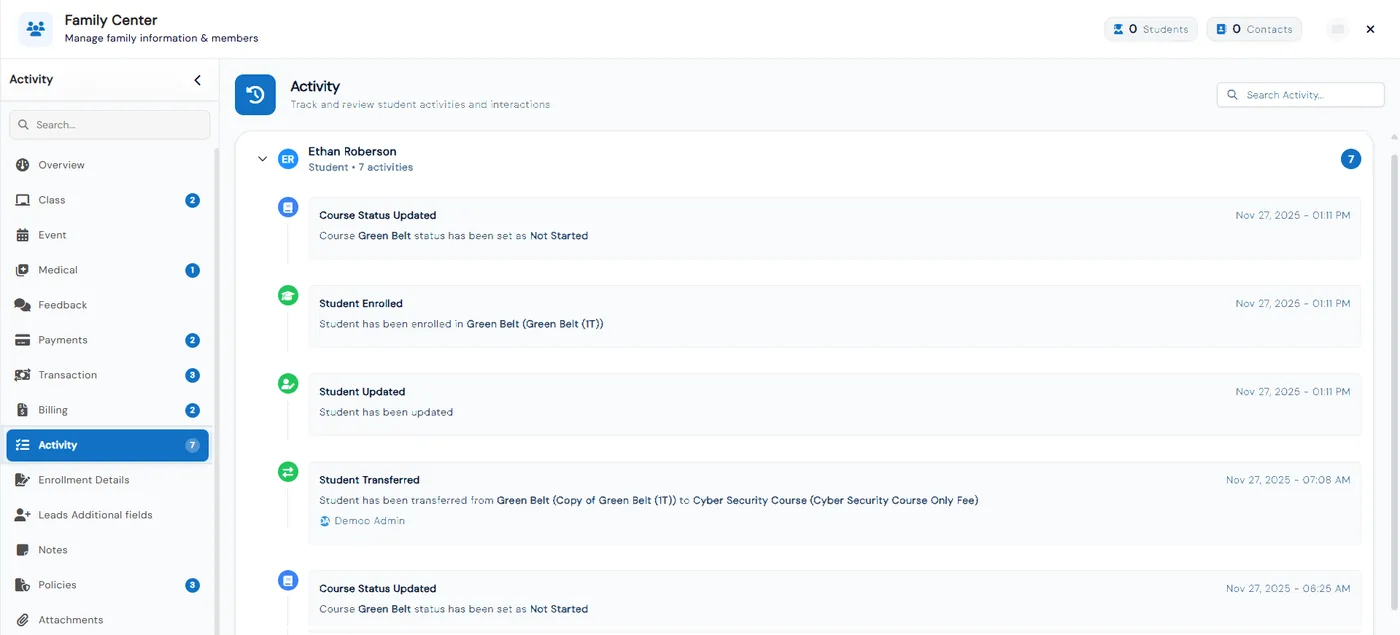Screen dimensions: 1400x635
Task: Click the Demoo Admin avatar icon
Action: pyautogui.click(x=325, y=521)
